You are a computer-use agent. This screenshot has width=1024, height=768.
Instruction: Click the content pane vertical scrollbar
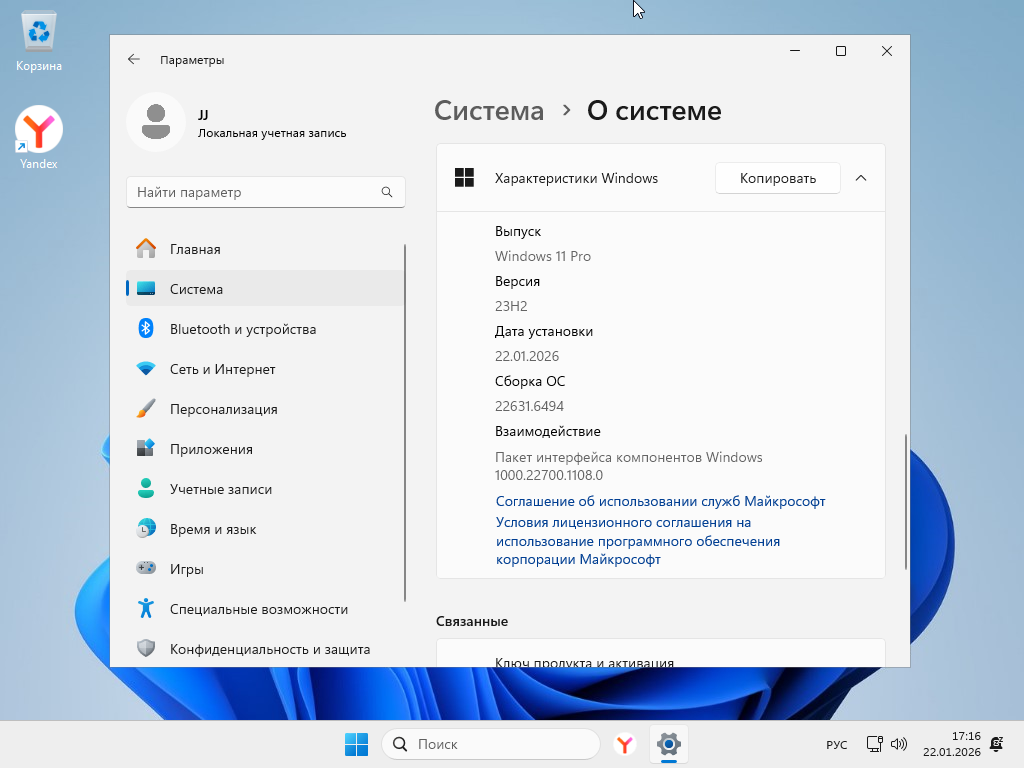pos(905,500)
